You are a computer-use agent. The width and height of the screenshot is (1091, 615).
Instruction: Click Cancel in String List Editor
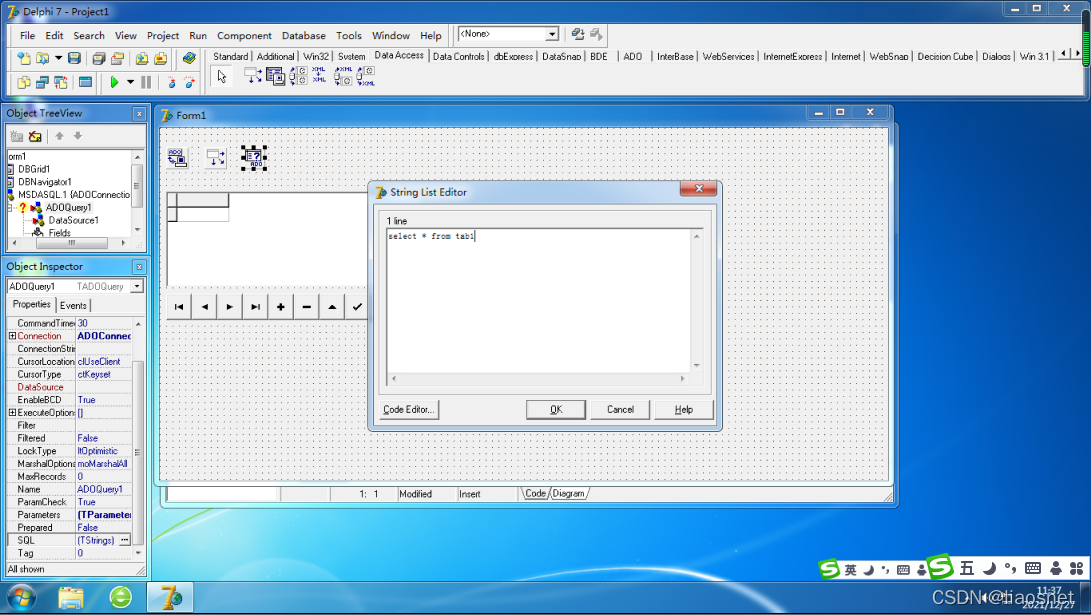pos(620,409)
